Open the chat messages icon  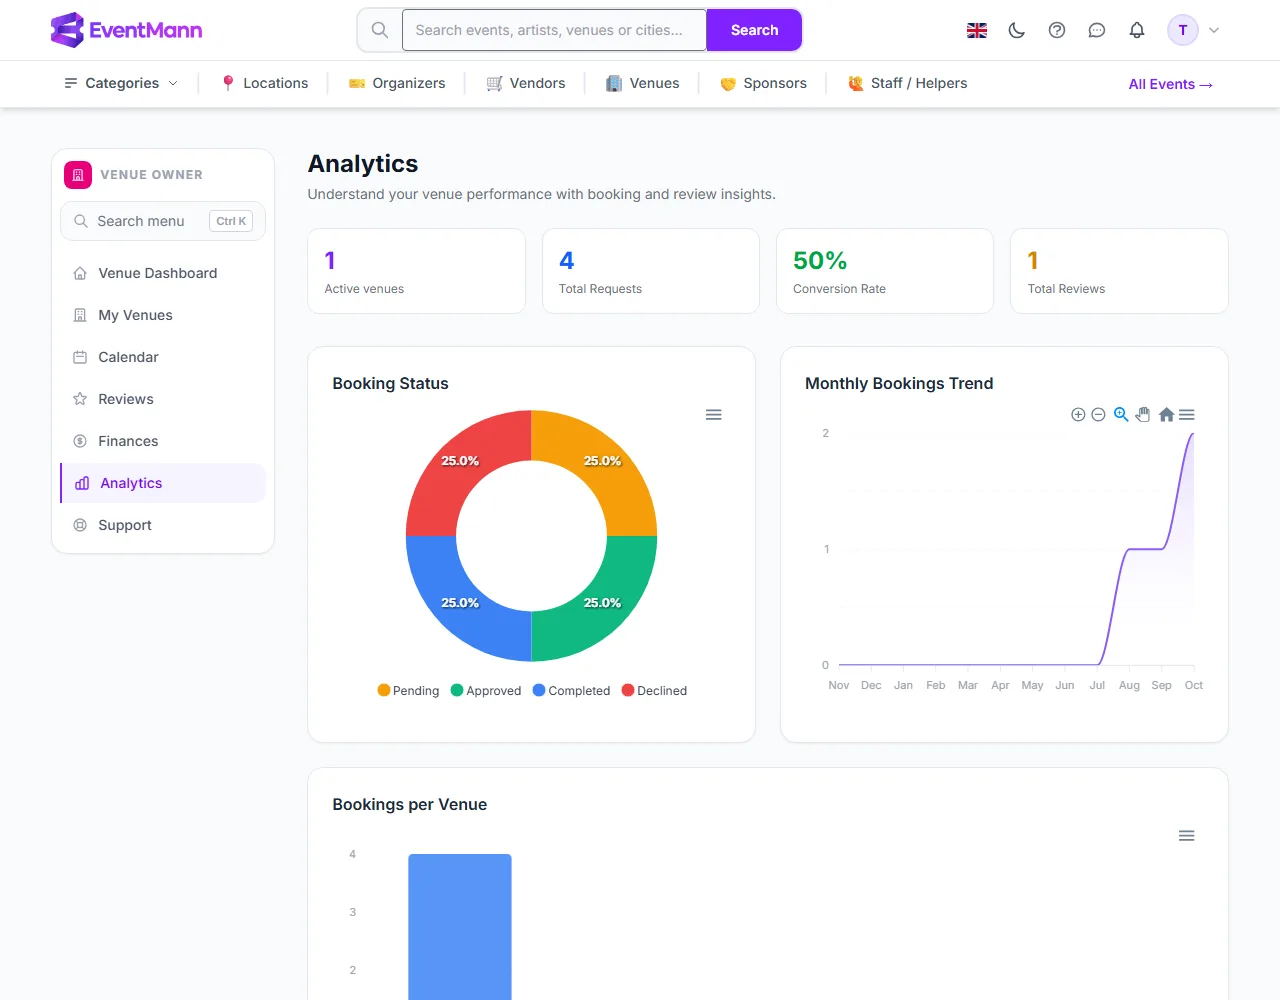(x=1097, y=30)
